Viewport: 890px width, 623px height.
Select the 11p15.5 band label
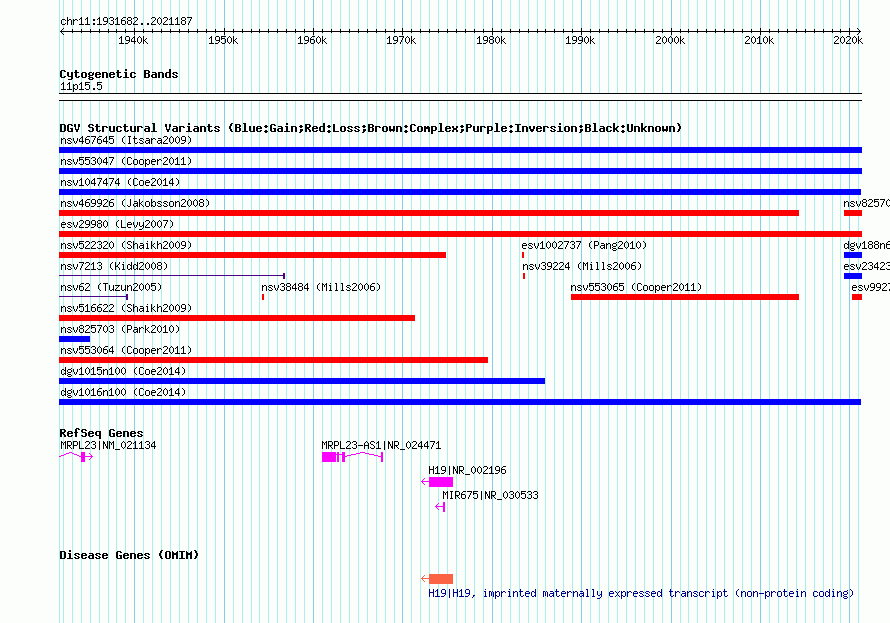tap(81, 86)
